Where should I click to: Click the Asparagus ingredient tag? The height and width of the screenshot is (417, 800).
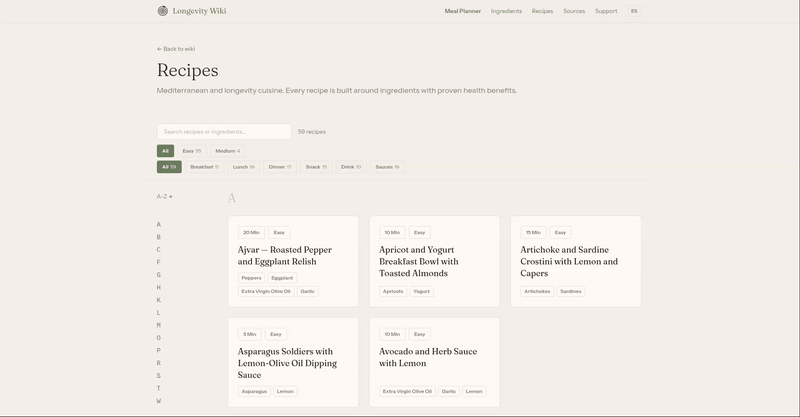[254, 391]
